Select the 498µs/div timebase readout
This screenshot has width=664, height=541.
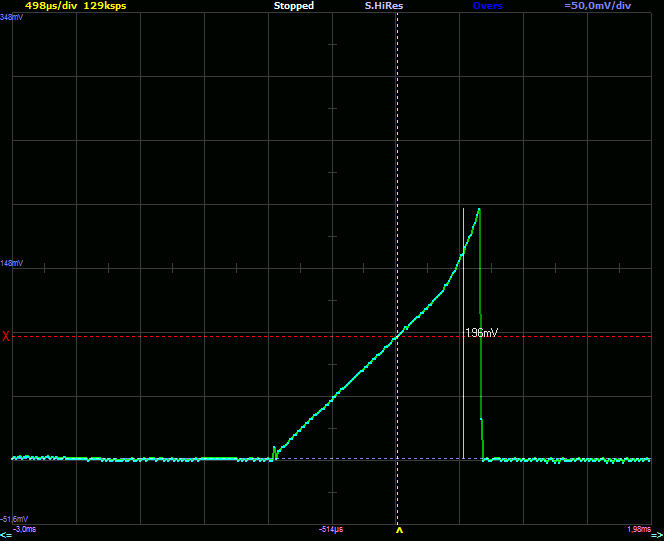coord(50,6)
